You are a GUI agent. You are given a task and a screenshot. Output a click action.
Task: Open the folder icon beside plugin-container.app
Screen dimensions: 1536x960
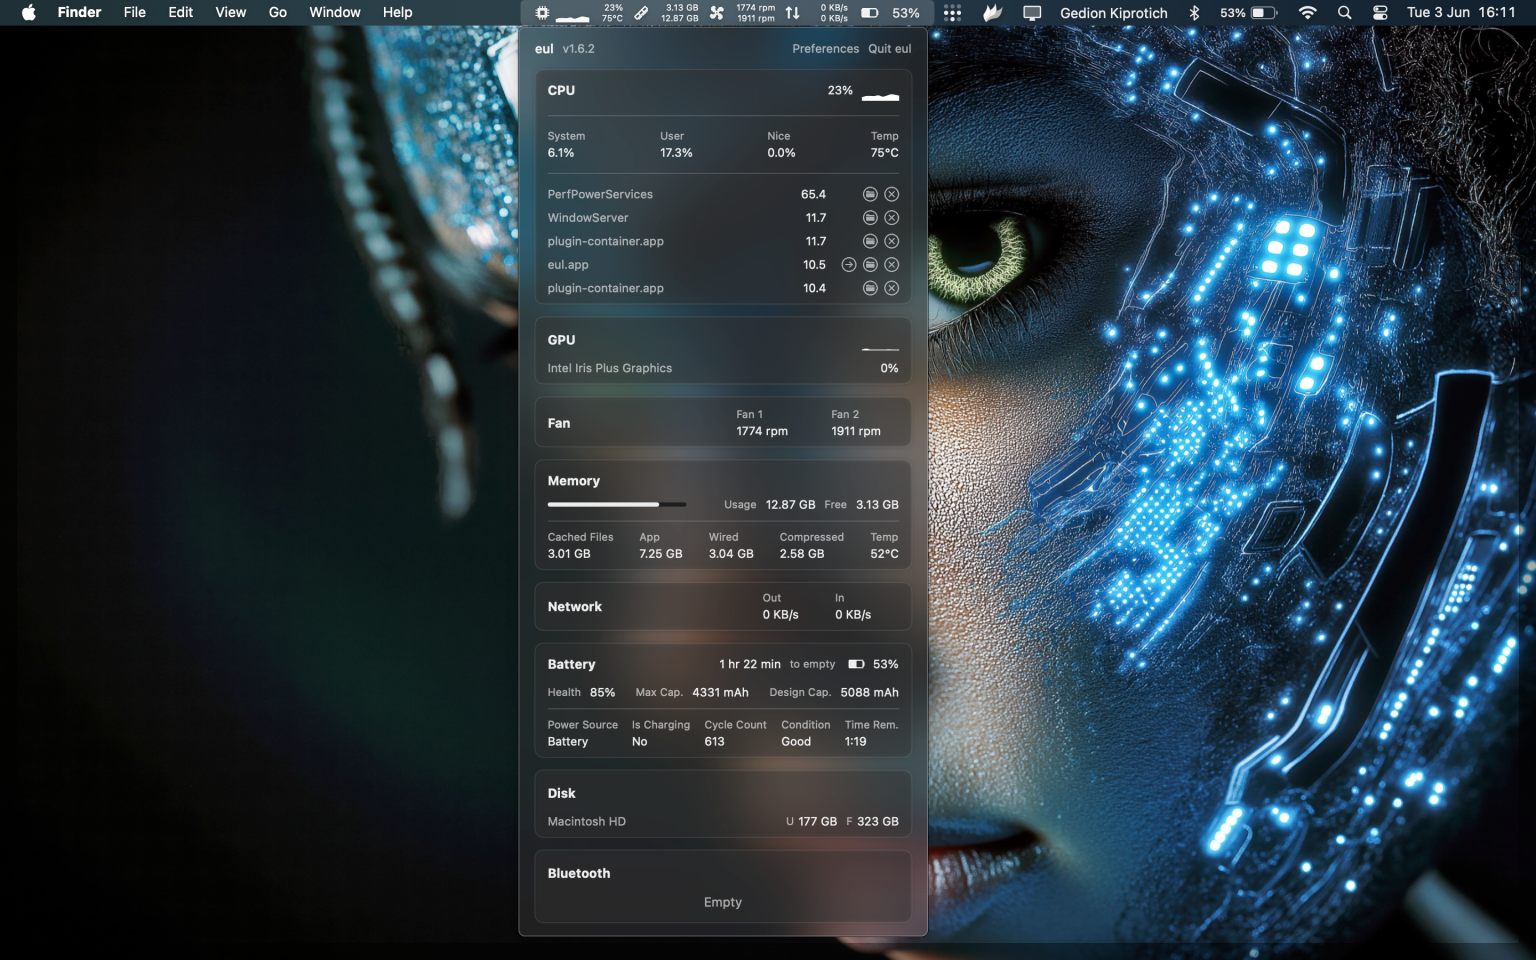pyautogui.click(x=869, y=241)
